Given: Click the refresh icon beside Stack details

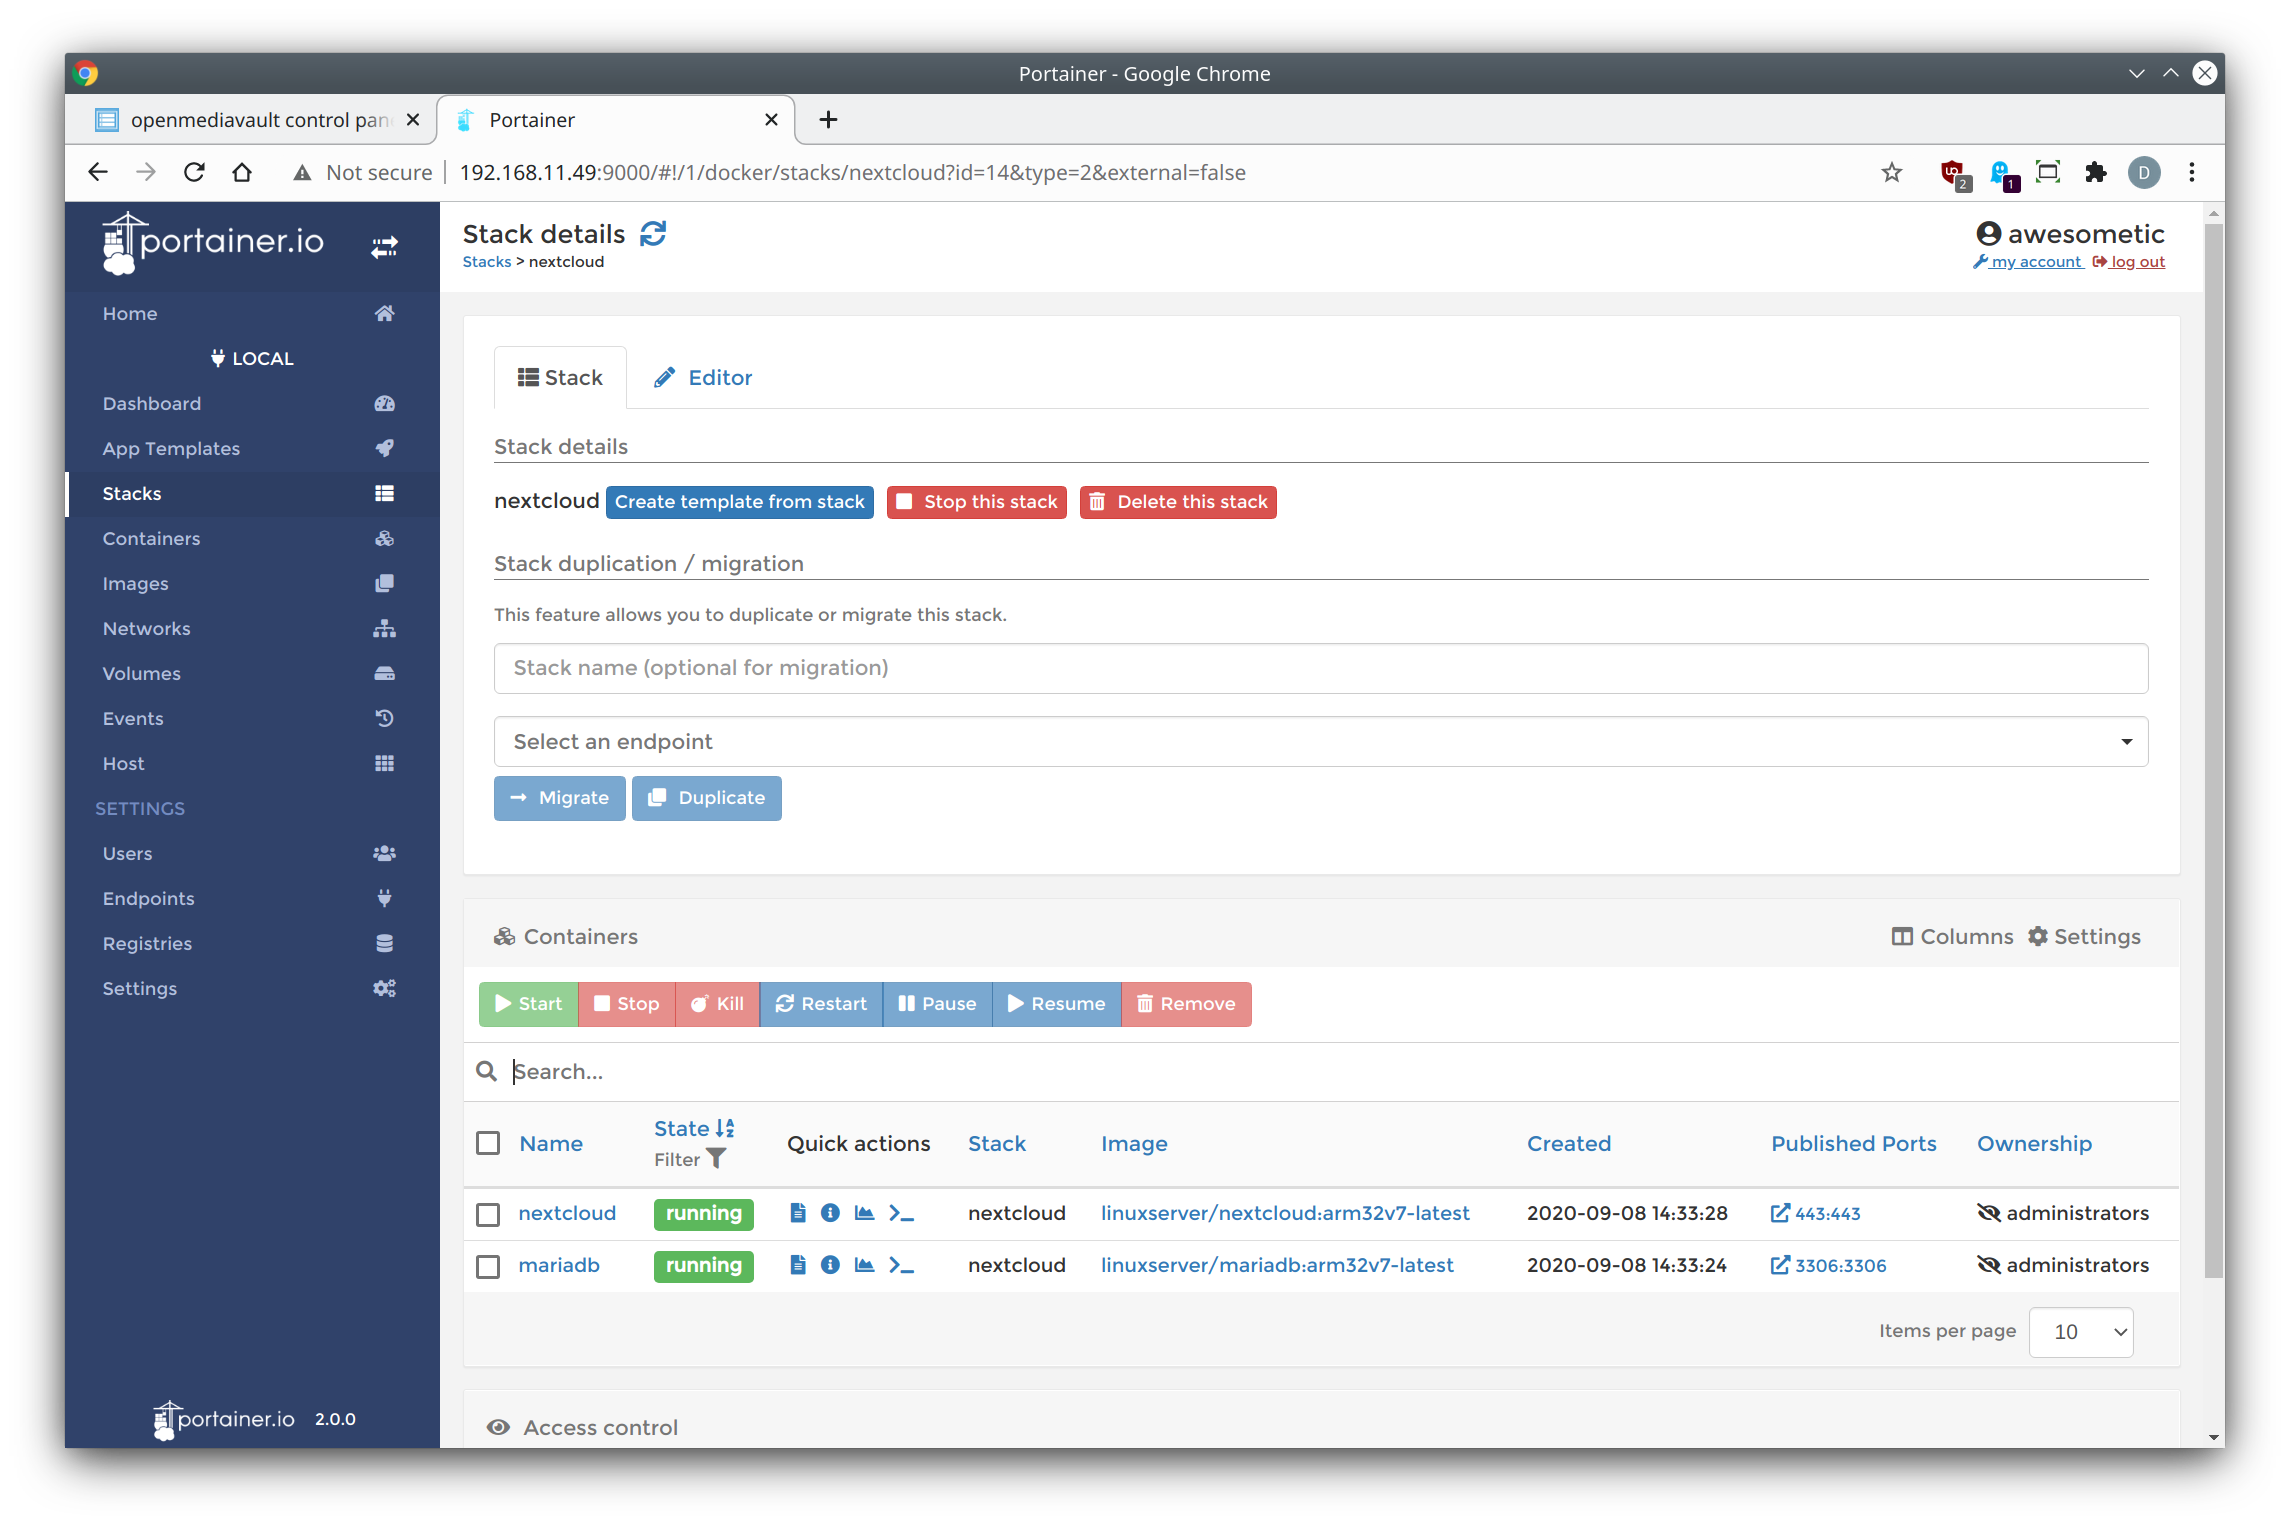Looking at the screenshot, I should tap(653, 234).
